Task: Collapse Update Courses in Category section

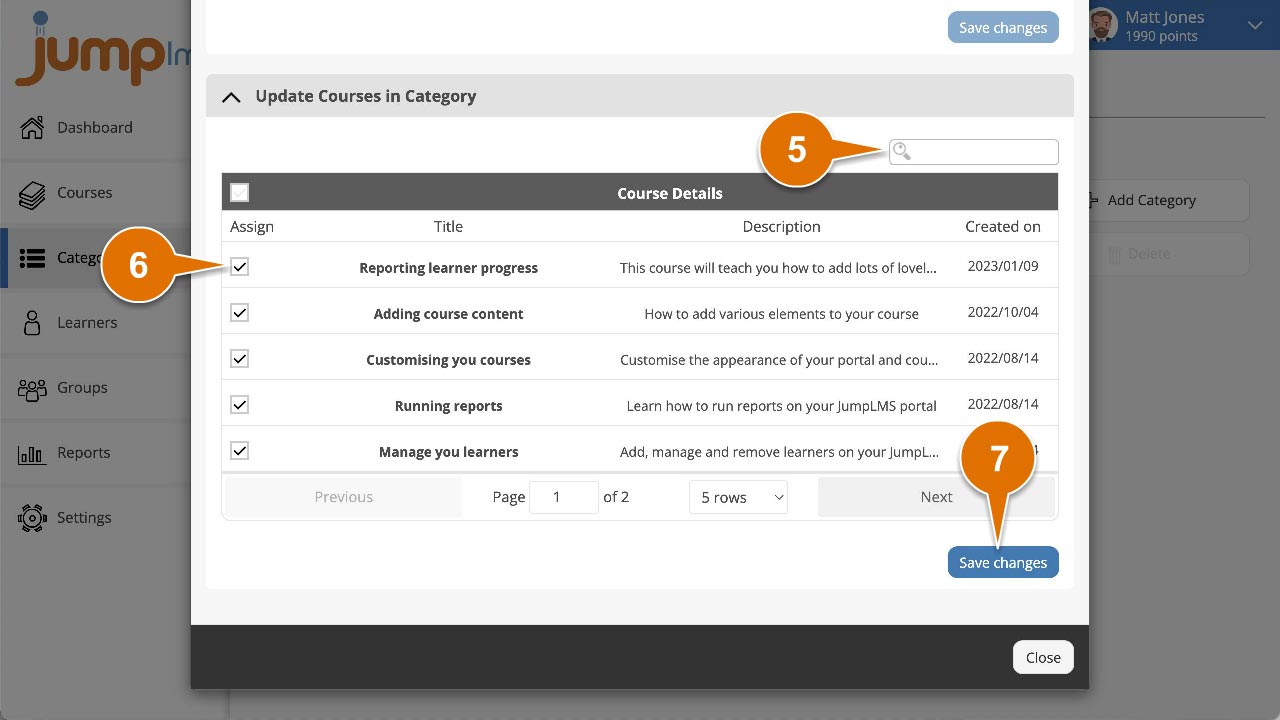Action: (x=231, y=97)
